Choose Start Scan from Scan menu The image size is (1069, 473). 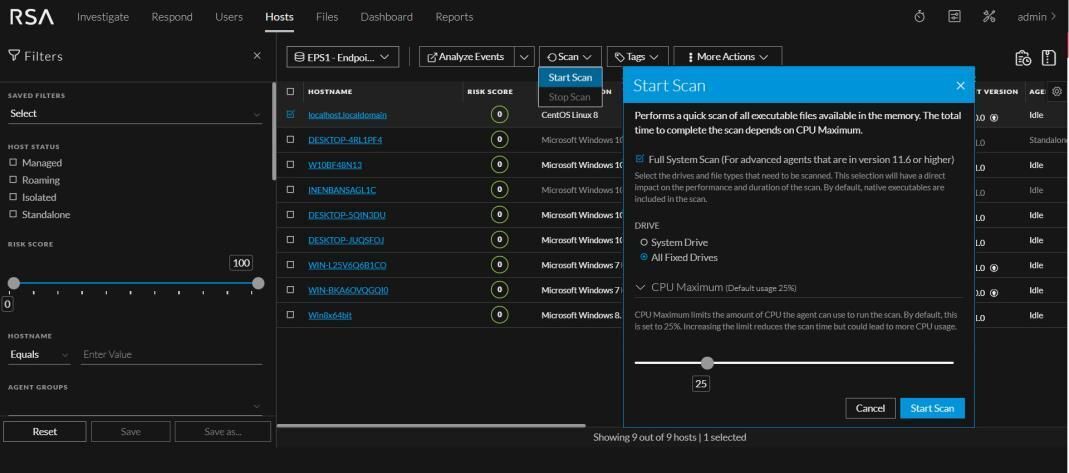point(570,78)
